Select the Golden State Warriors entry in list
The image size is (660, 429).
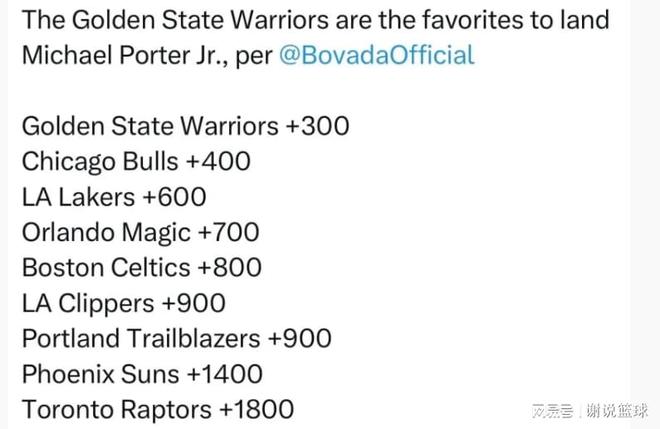pyautogui.click(x=150, y=126)
